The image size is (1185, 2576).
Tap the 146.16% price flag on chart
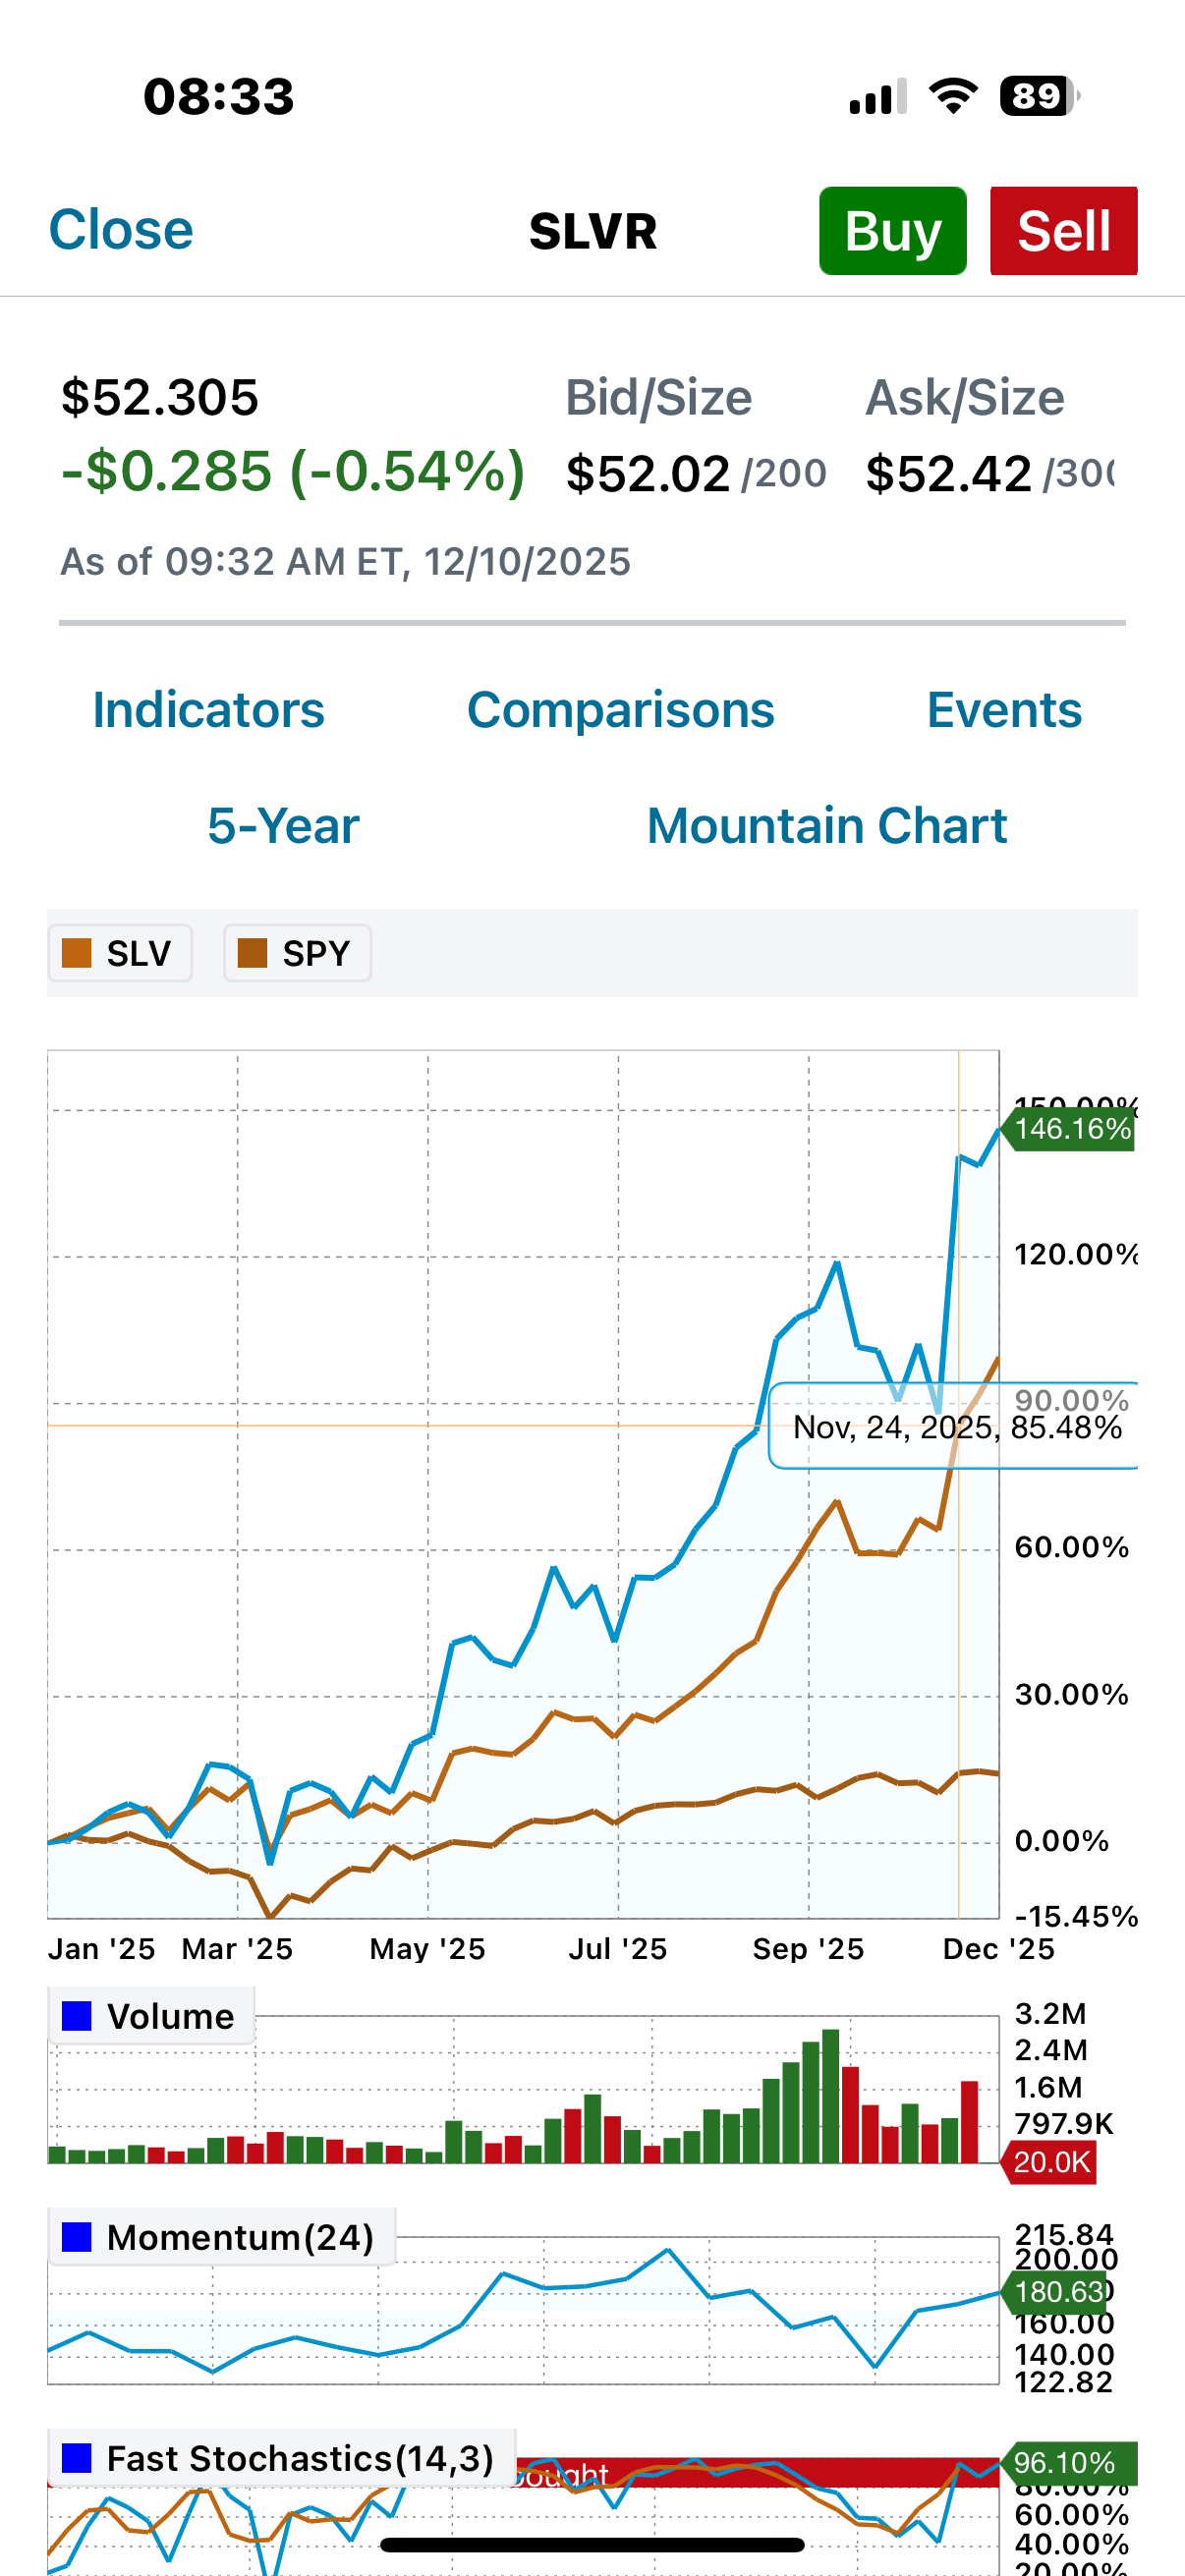pyautogui.click(x=1070, y=1129)
